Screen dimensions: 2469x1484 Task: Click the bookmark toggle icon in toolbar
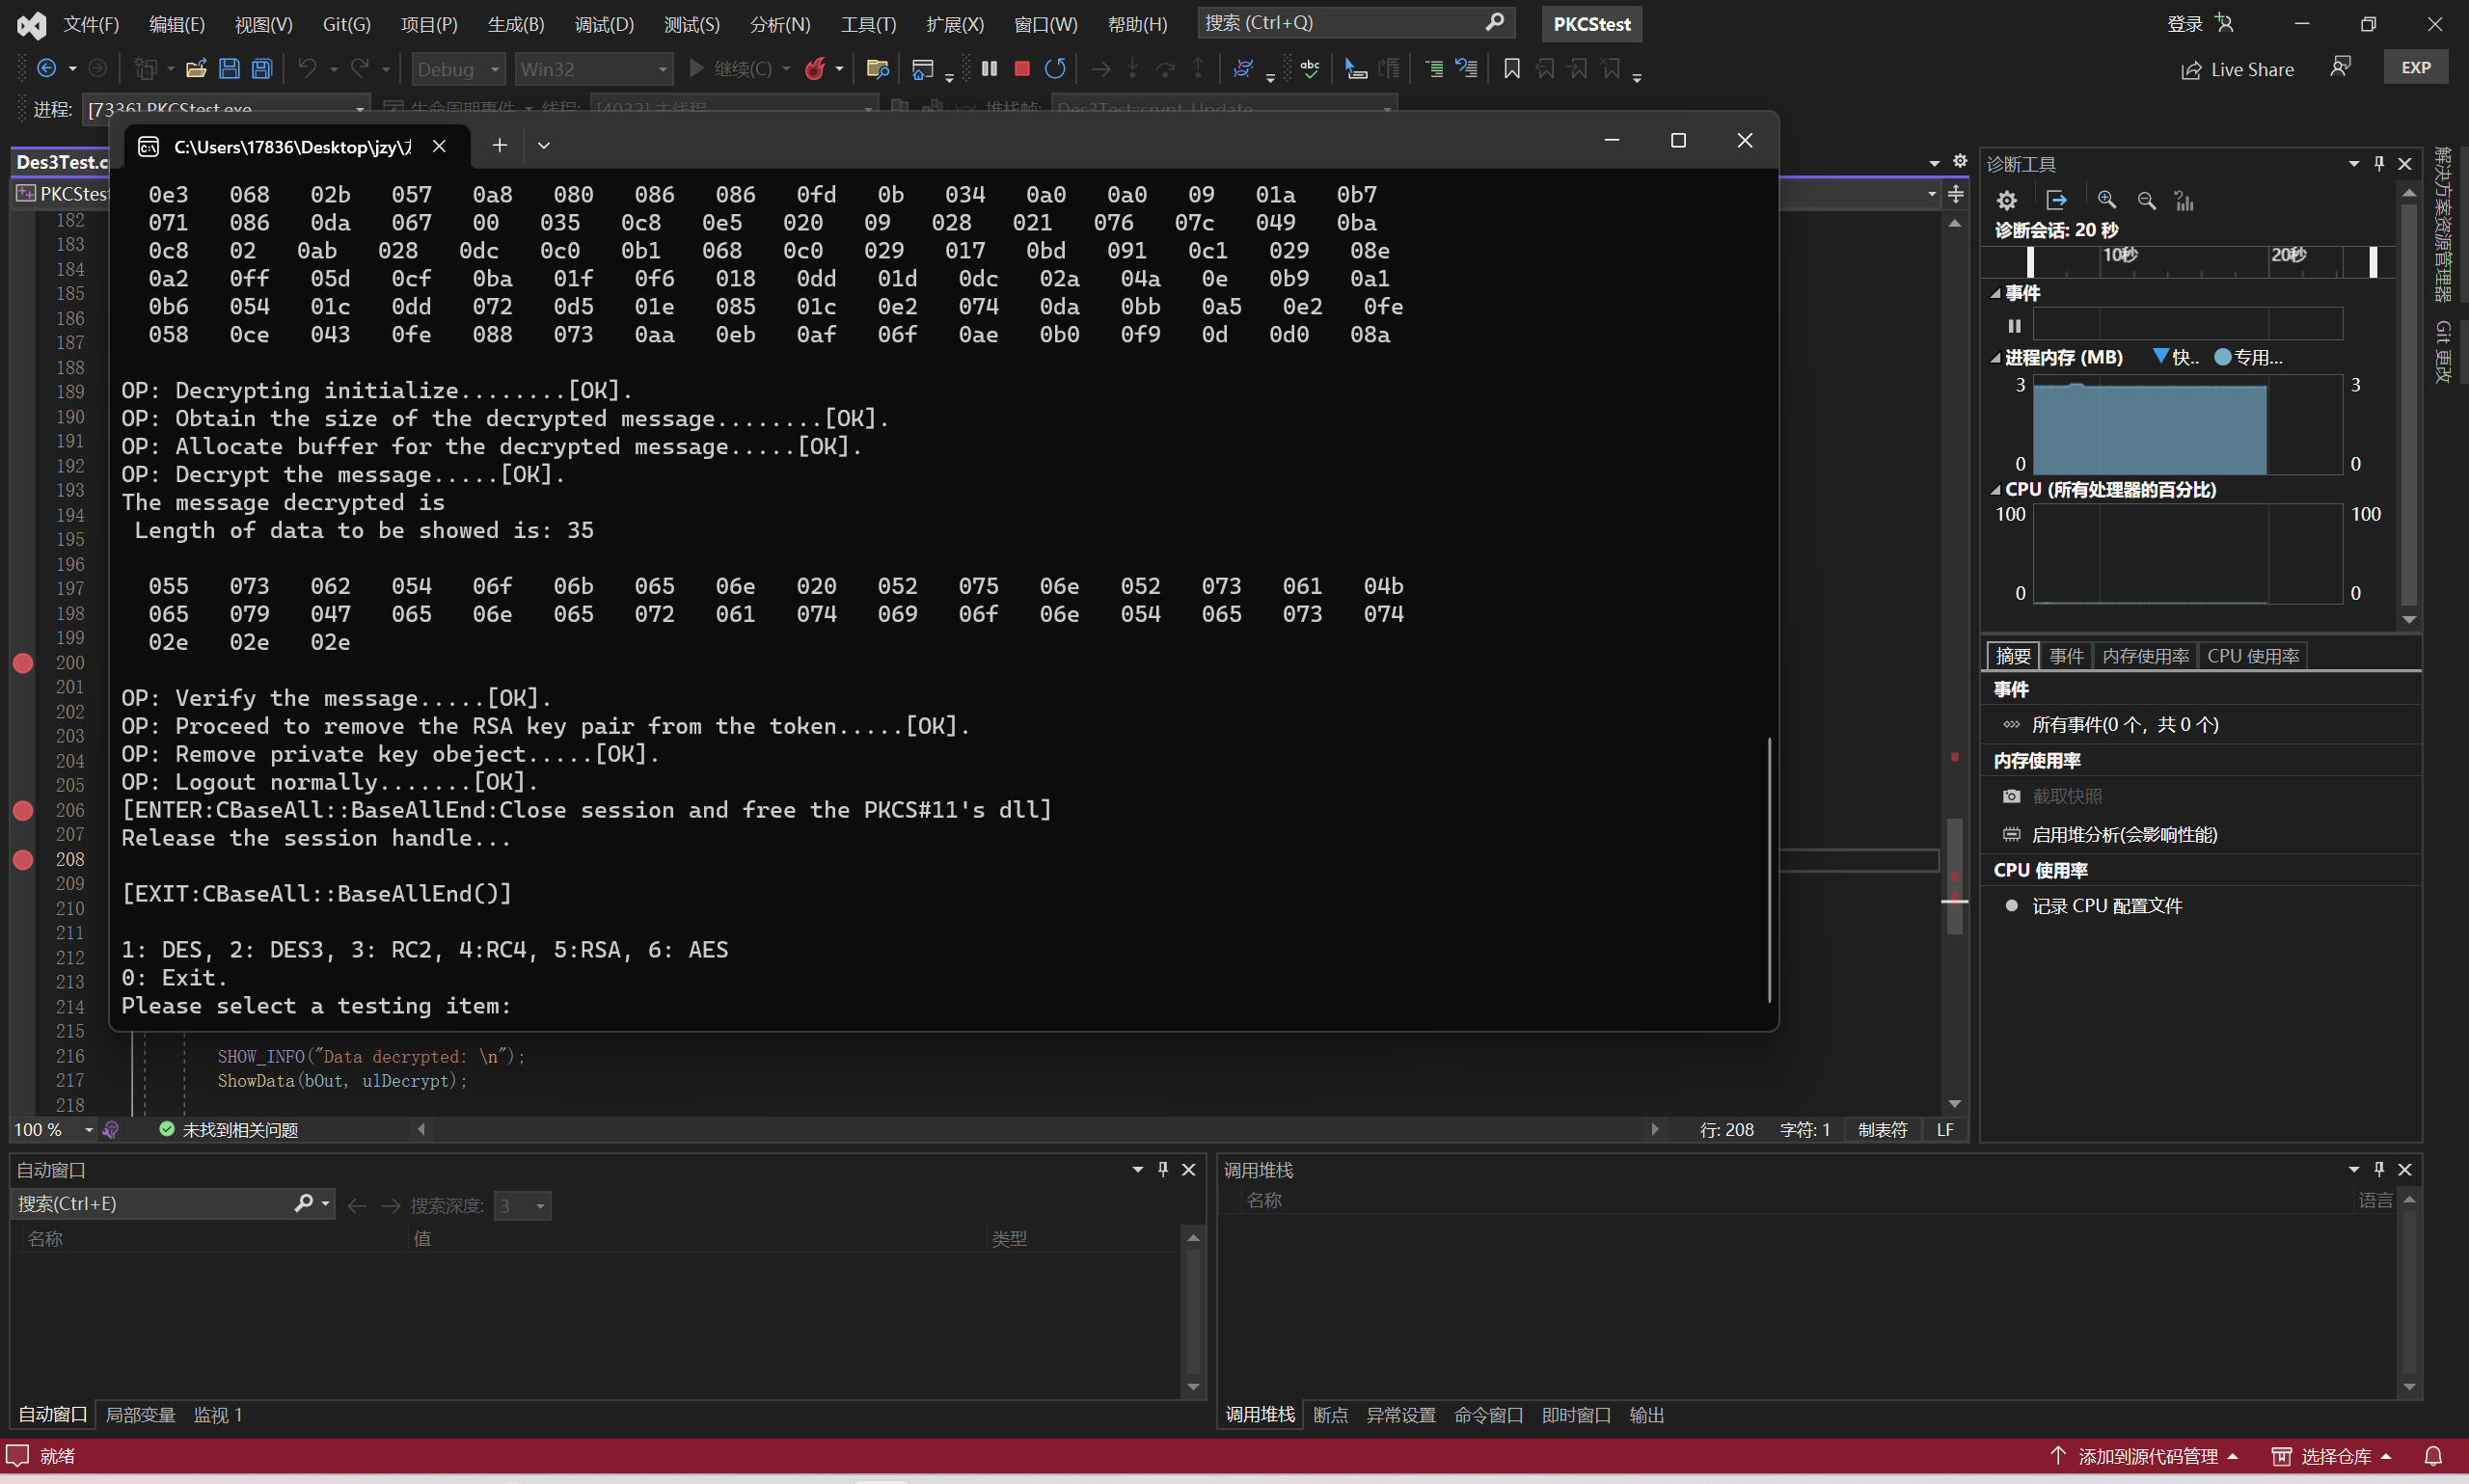pos(1511,68)
